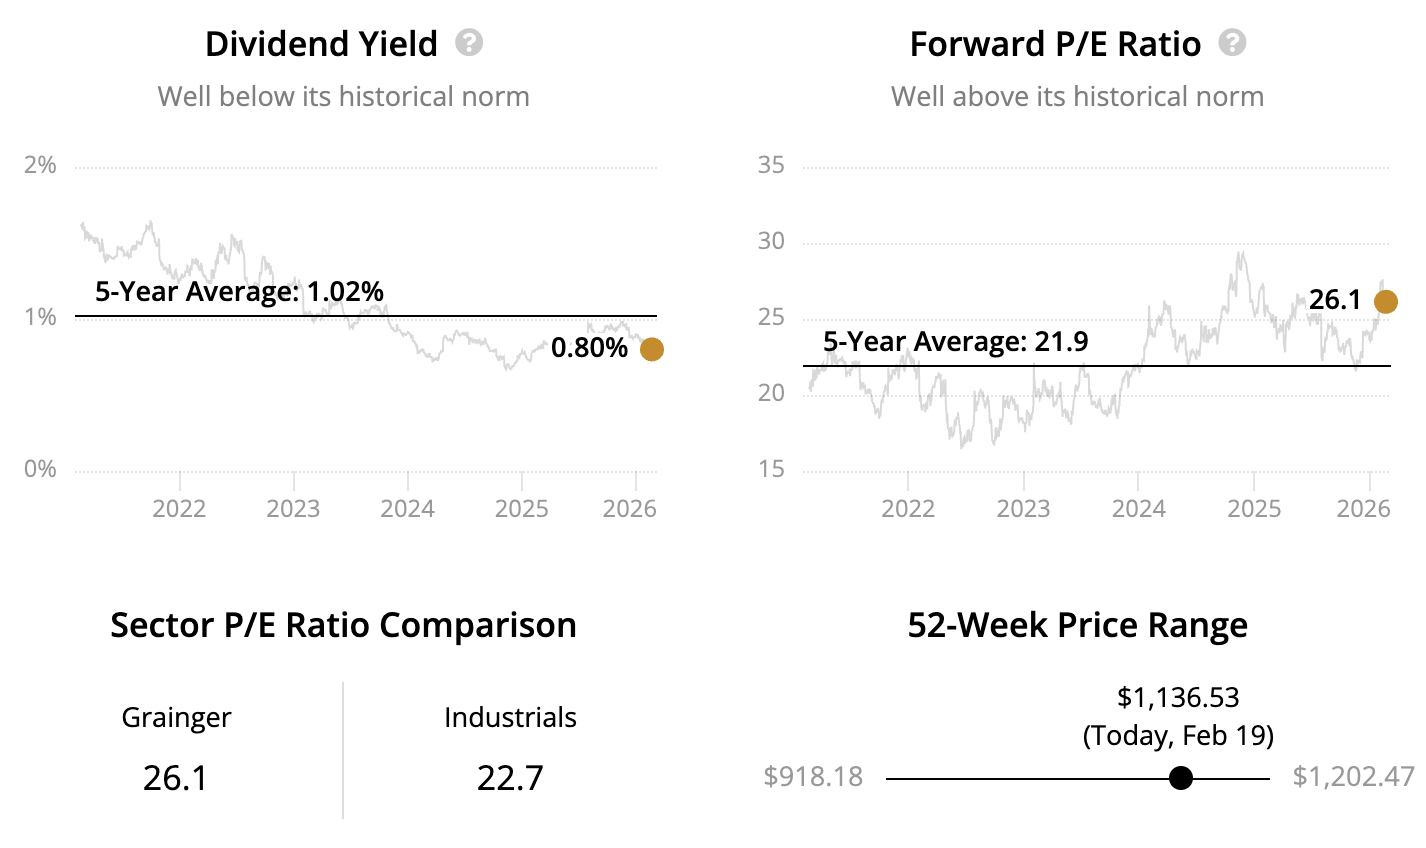Click the Sector P/E Ratio Comparison heading

[x=343, y=625]
